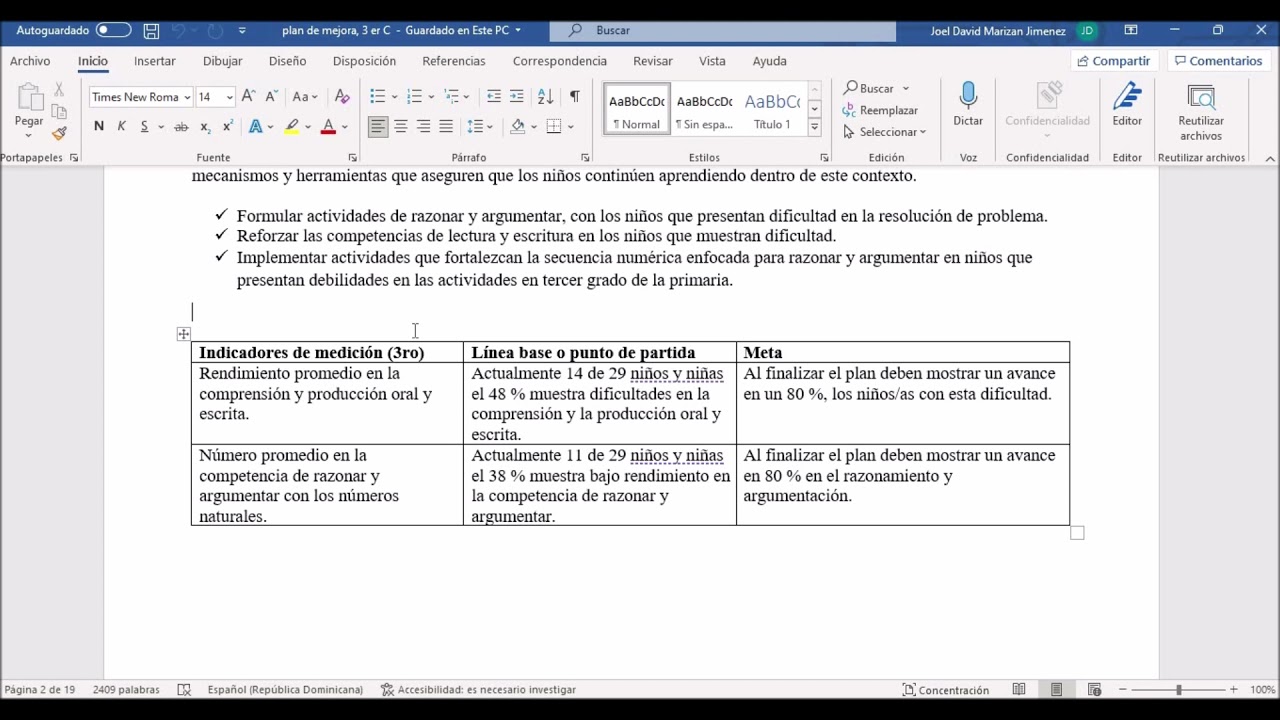Expand the Styles gallery arrow

pos(814,127)
